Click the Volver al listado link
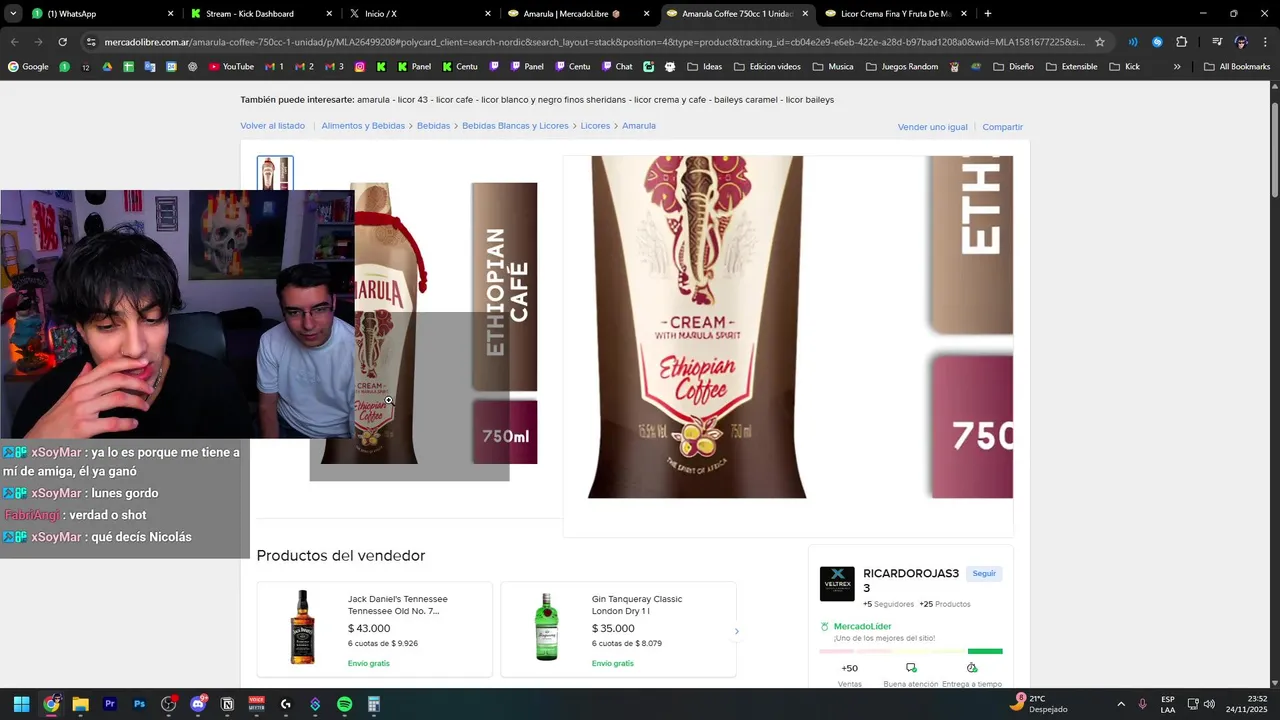This screenshot has height=720, width=1280. point(272,126)
